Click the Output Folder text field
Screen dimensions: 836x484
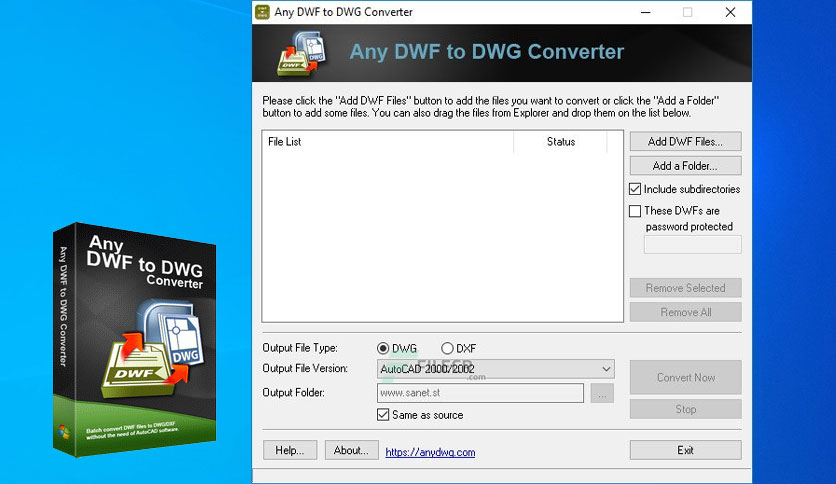pyautogui.click(x=480, y=393)
